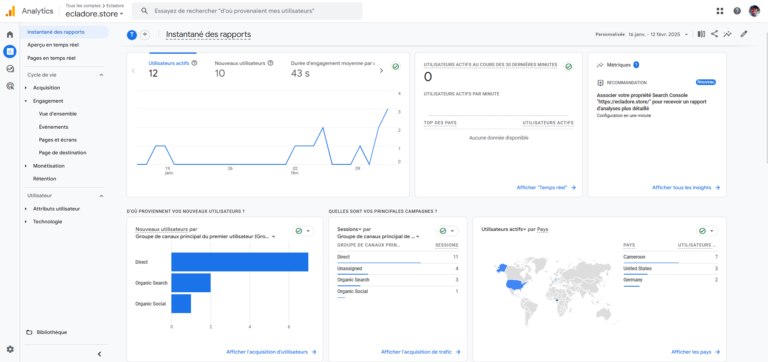Add comparison with the plus button

tap(144, 34)
